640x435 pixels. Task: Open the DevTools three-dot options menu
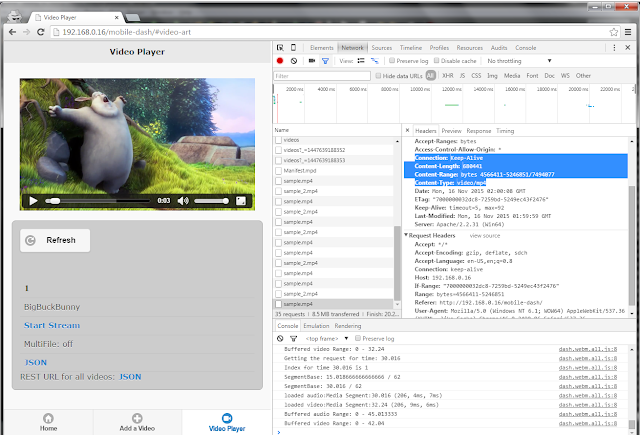[614, 48]
